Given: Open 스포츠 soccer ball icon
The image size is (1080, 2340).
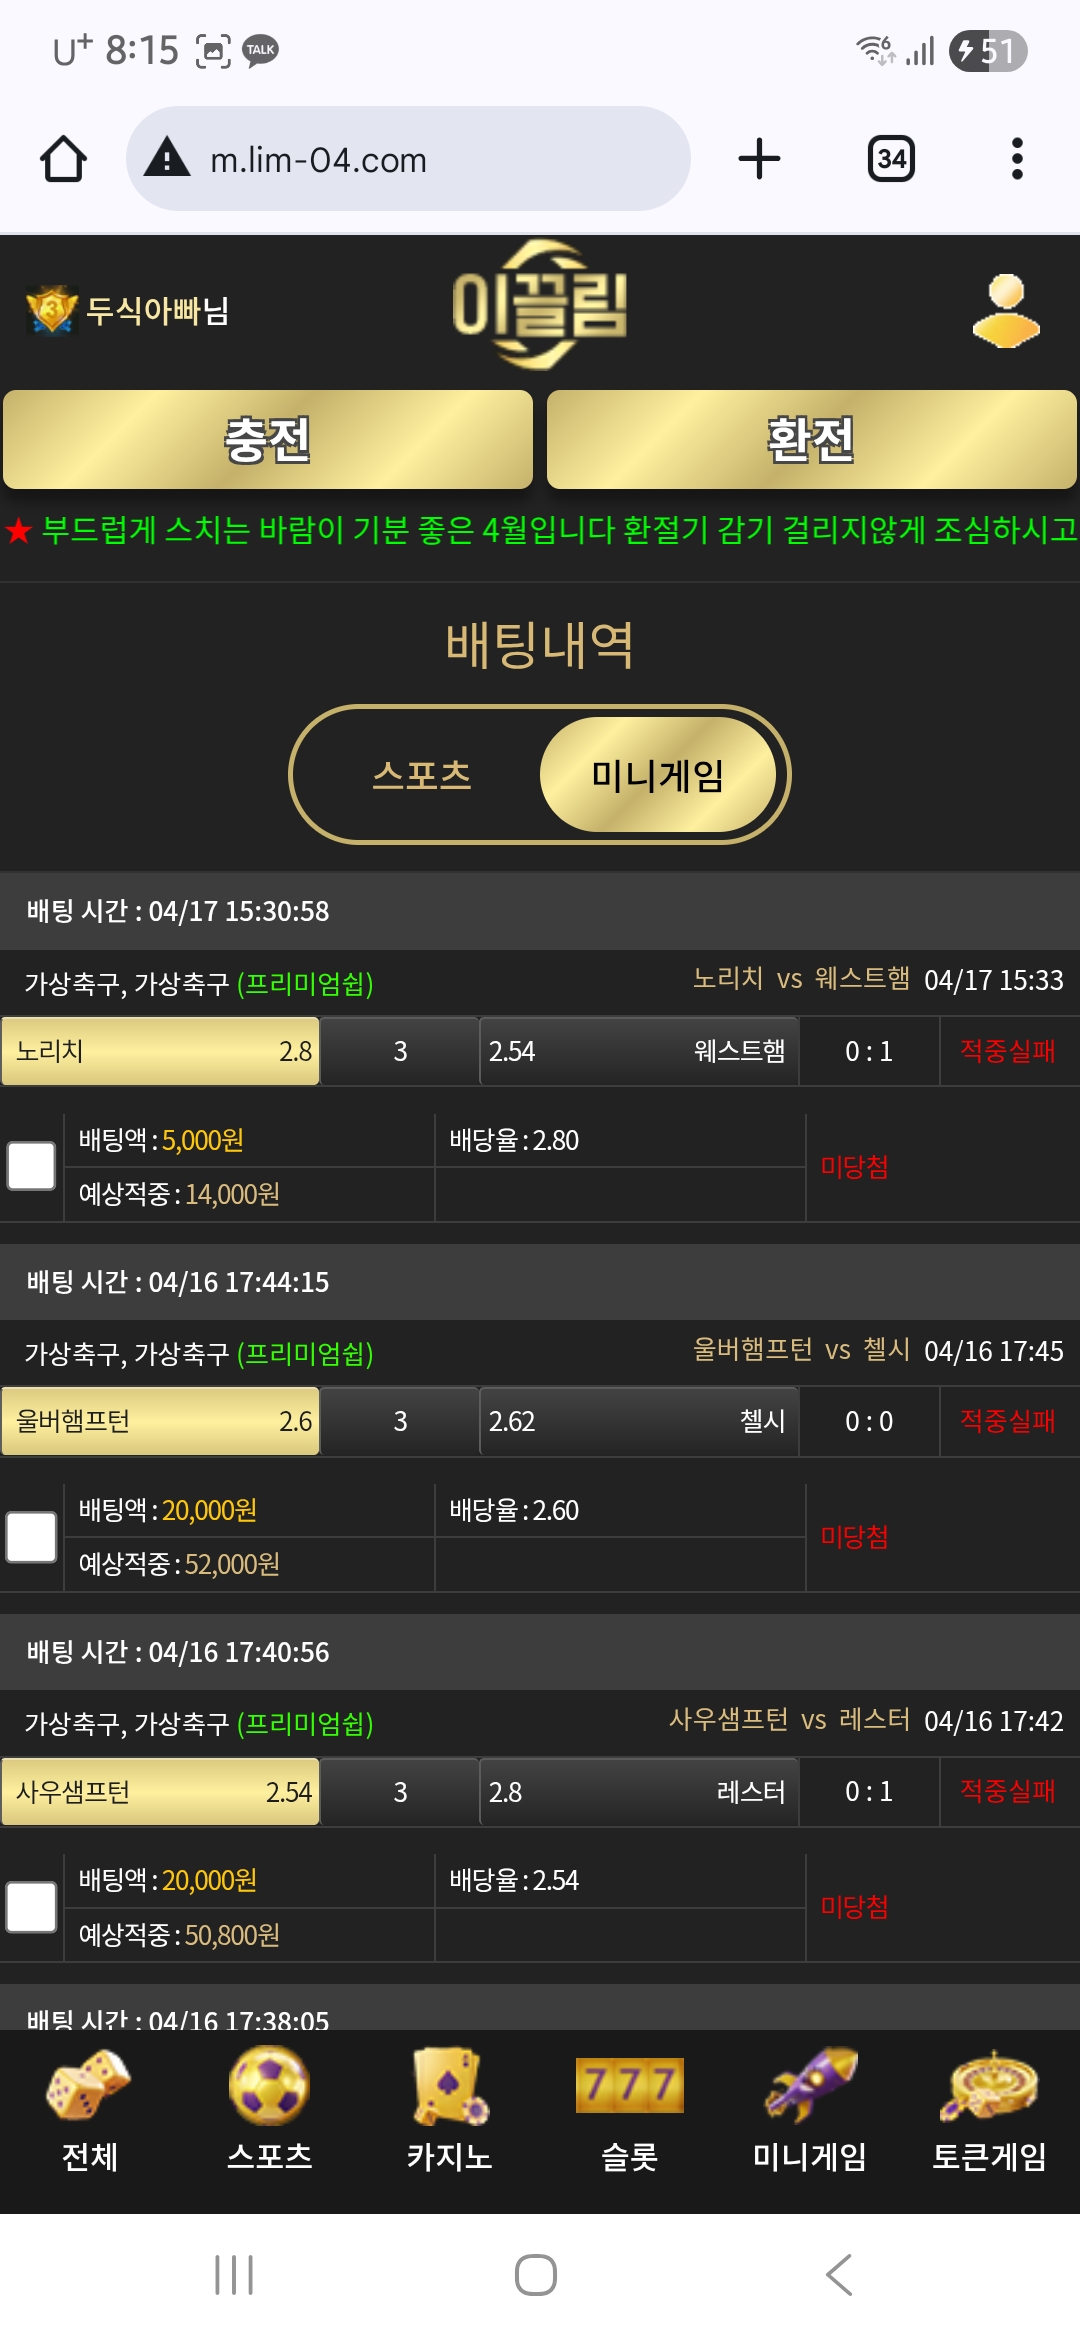Looking at the screenshot, I should click(x=269, y=2084).
